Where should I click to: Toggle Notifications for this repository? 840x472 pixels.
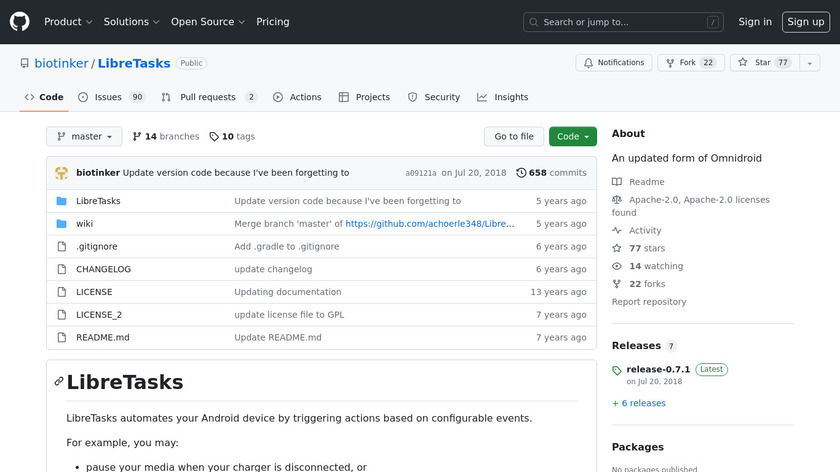[612, 63]
